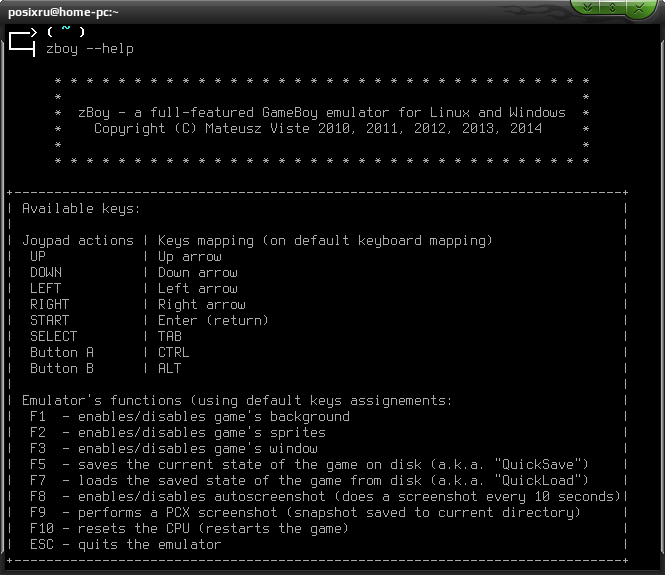This screenshot has width=665, height=575.
Task: Click the F9 PCX screenshot description line
Action: [x=305, y=513]
